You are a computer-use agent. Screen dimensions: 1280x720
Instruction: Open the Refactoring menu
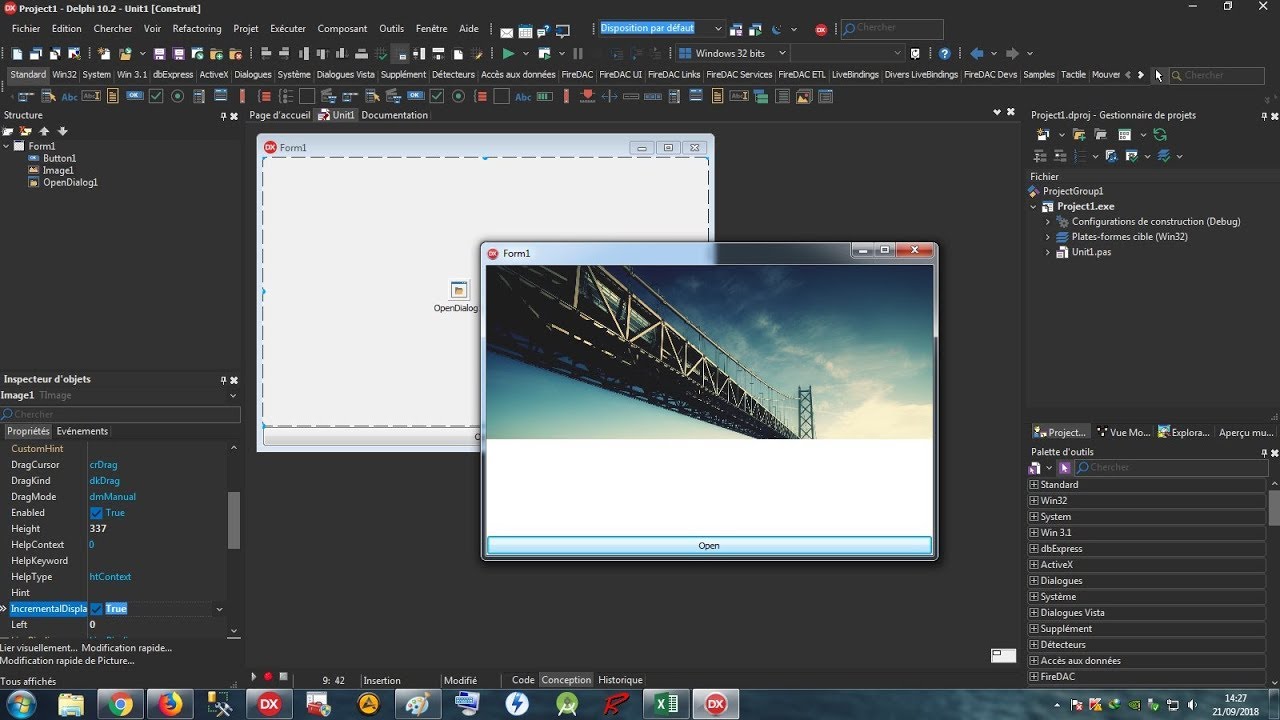tap(197, 29)
